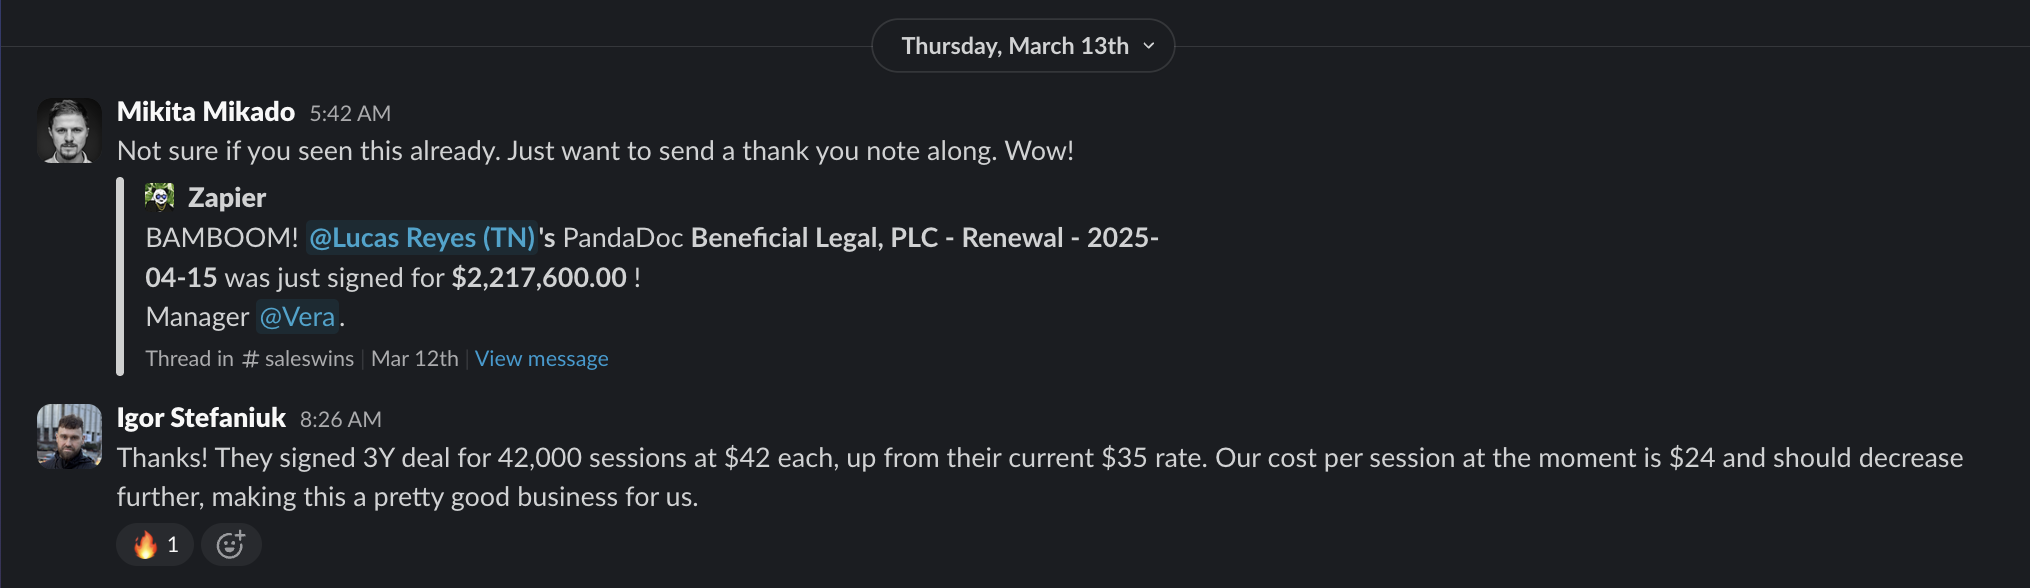Open Igor Stefaniuk's name

coord(201,417)
